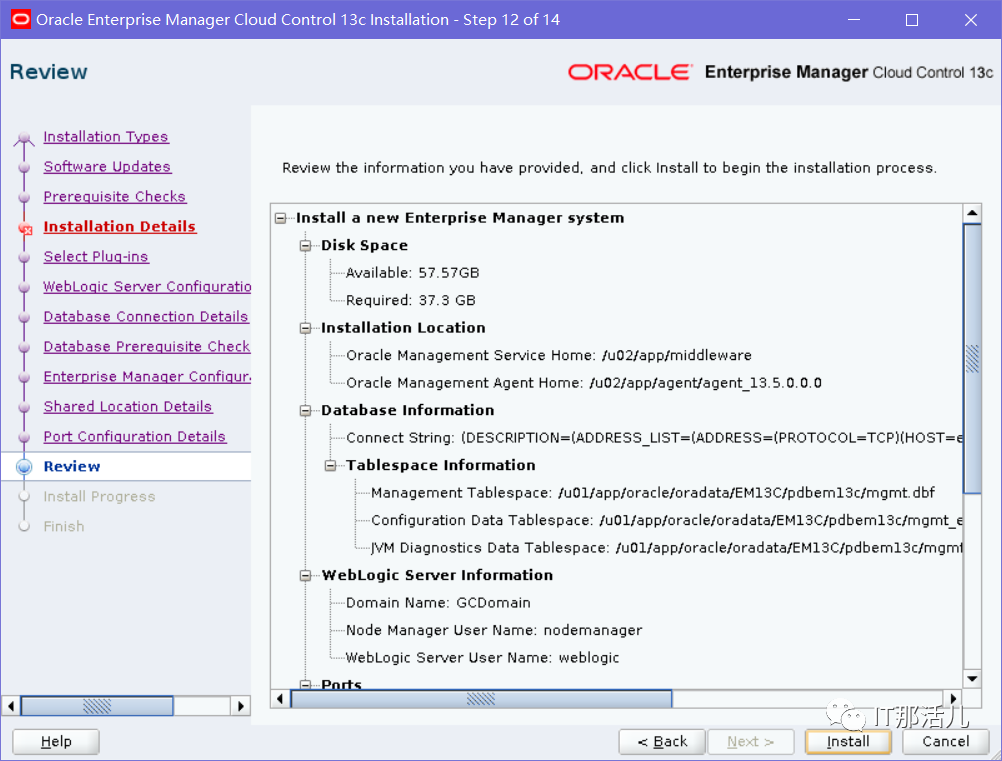Maximize the installer window
Screen dimensions: 1002x761
click(x=912, y=20)
